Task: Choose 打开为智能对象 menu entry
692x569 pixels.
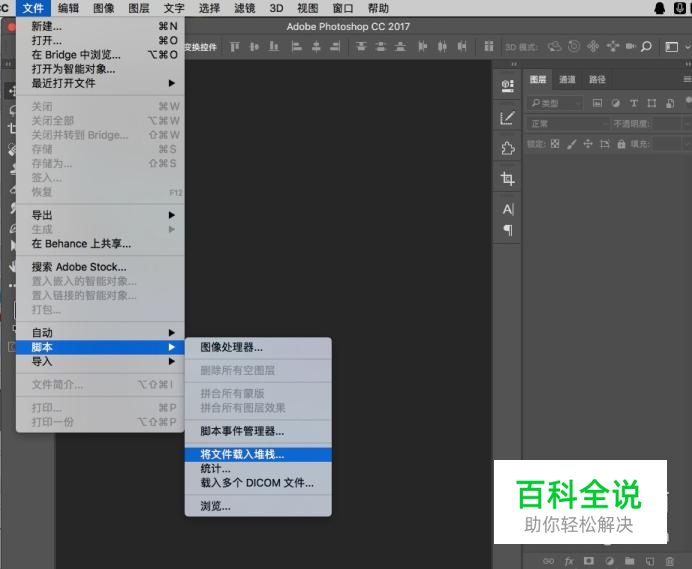Action: (100, 69)
